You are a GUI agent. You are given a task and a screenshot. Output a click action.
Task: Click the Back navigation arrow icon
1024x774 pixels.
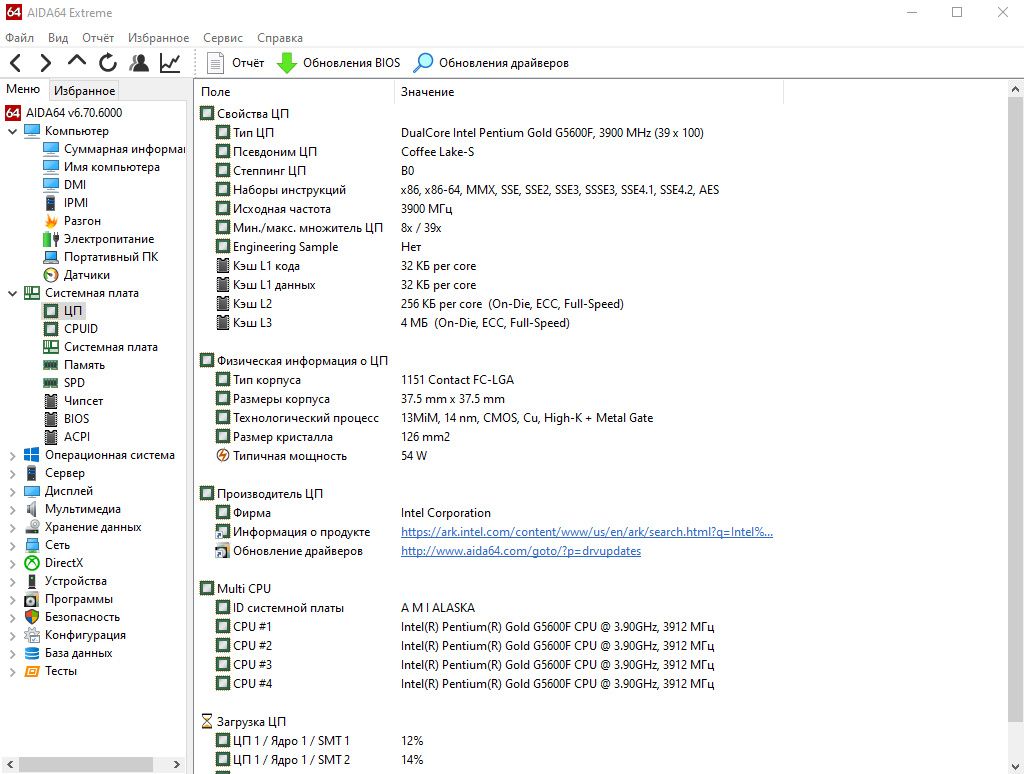pos(16,63)
